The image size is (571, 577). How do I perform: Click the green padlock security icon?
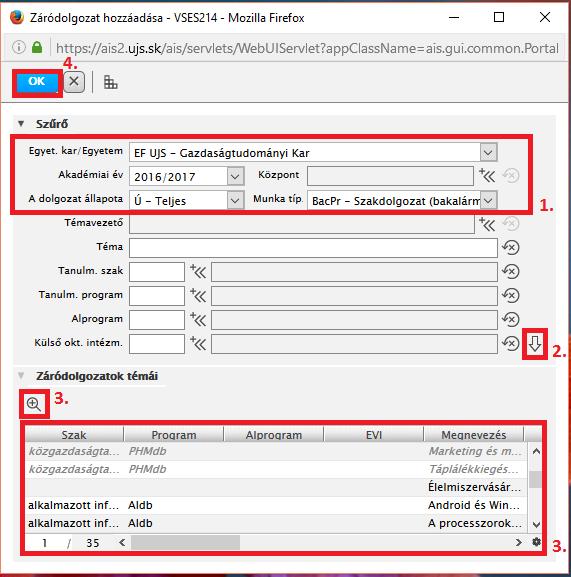coord(37,47)
